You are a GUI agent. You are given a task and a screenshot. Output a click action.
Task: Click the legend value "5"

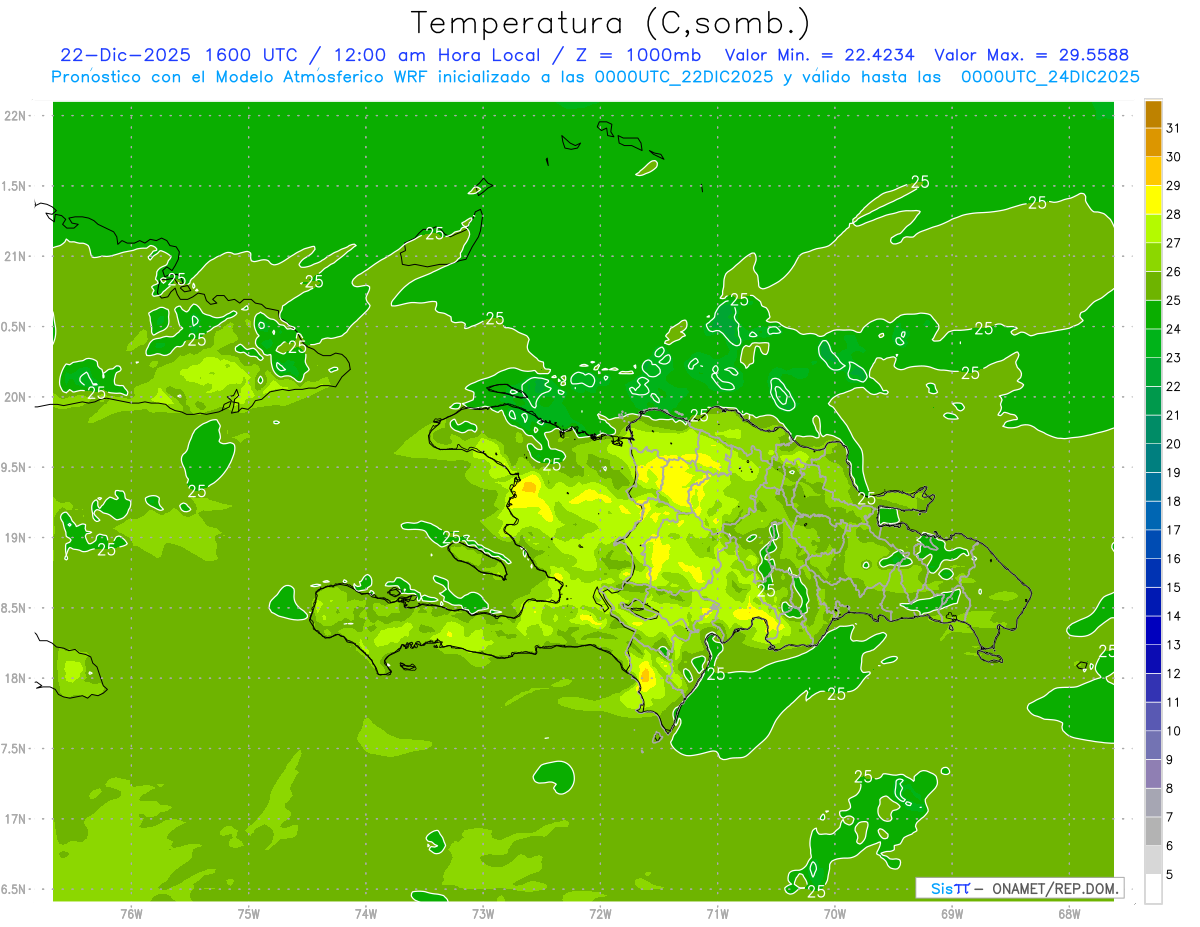[1170, 875]
